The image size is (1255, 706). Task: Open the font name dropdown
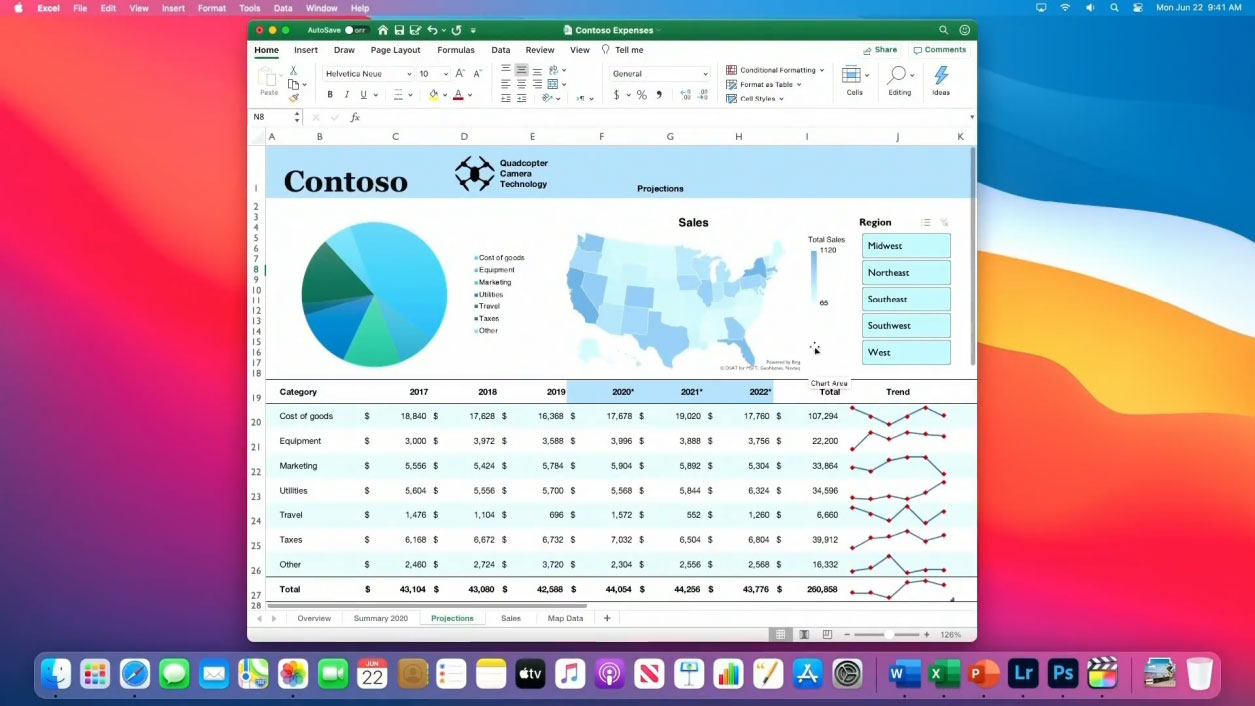click(408, 74)
